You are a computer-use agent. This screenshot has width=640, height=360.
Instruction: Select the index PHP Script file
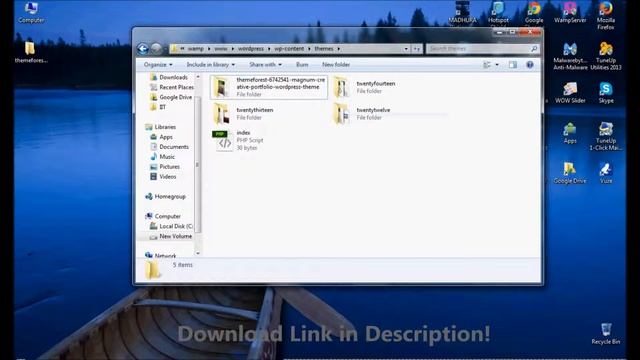(238, 140)
